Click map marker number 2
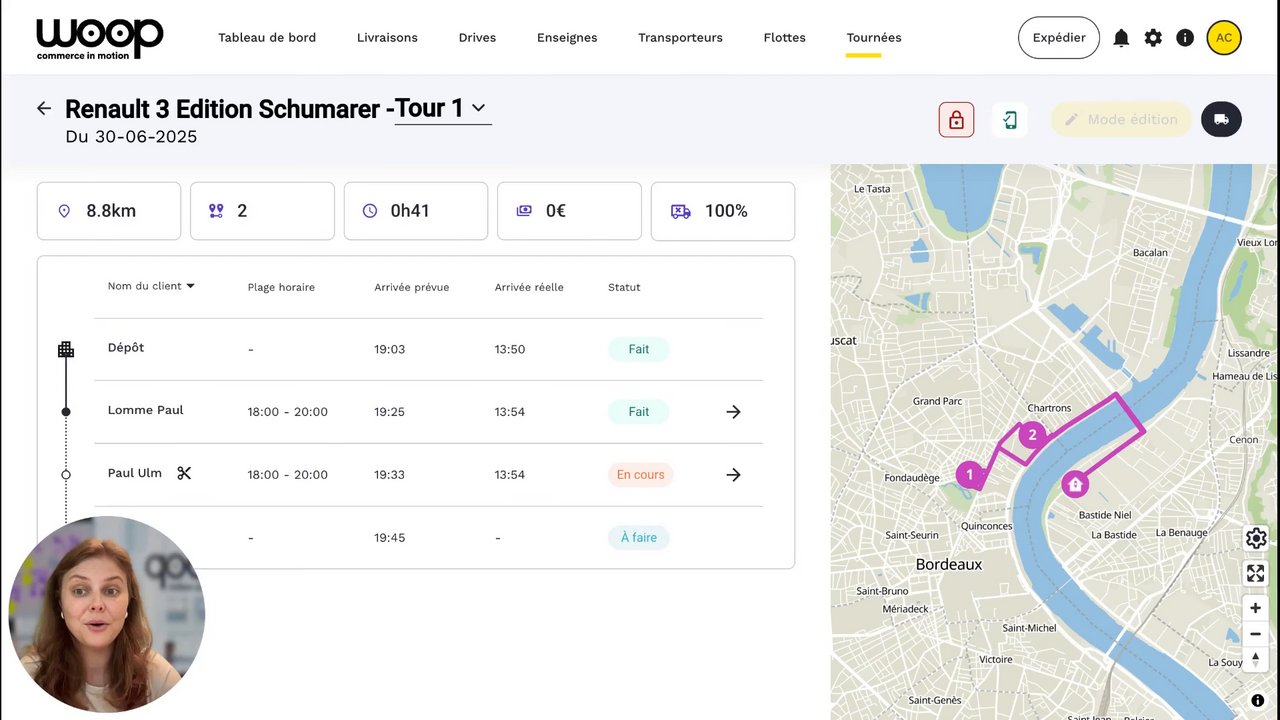Viewport: 1280px width, 720px height. (1033, 435)
